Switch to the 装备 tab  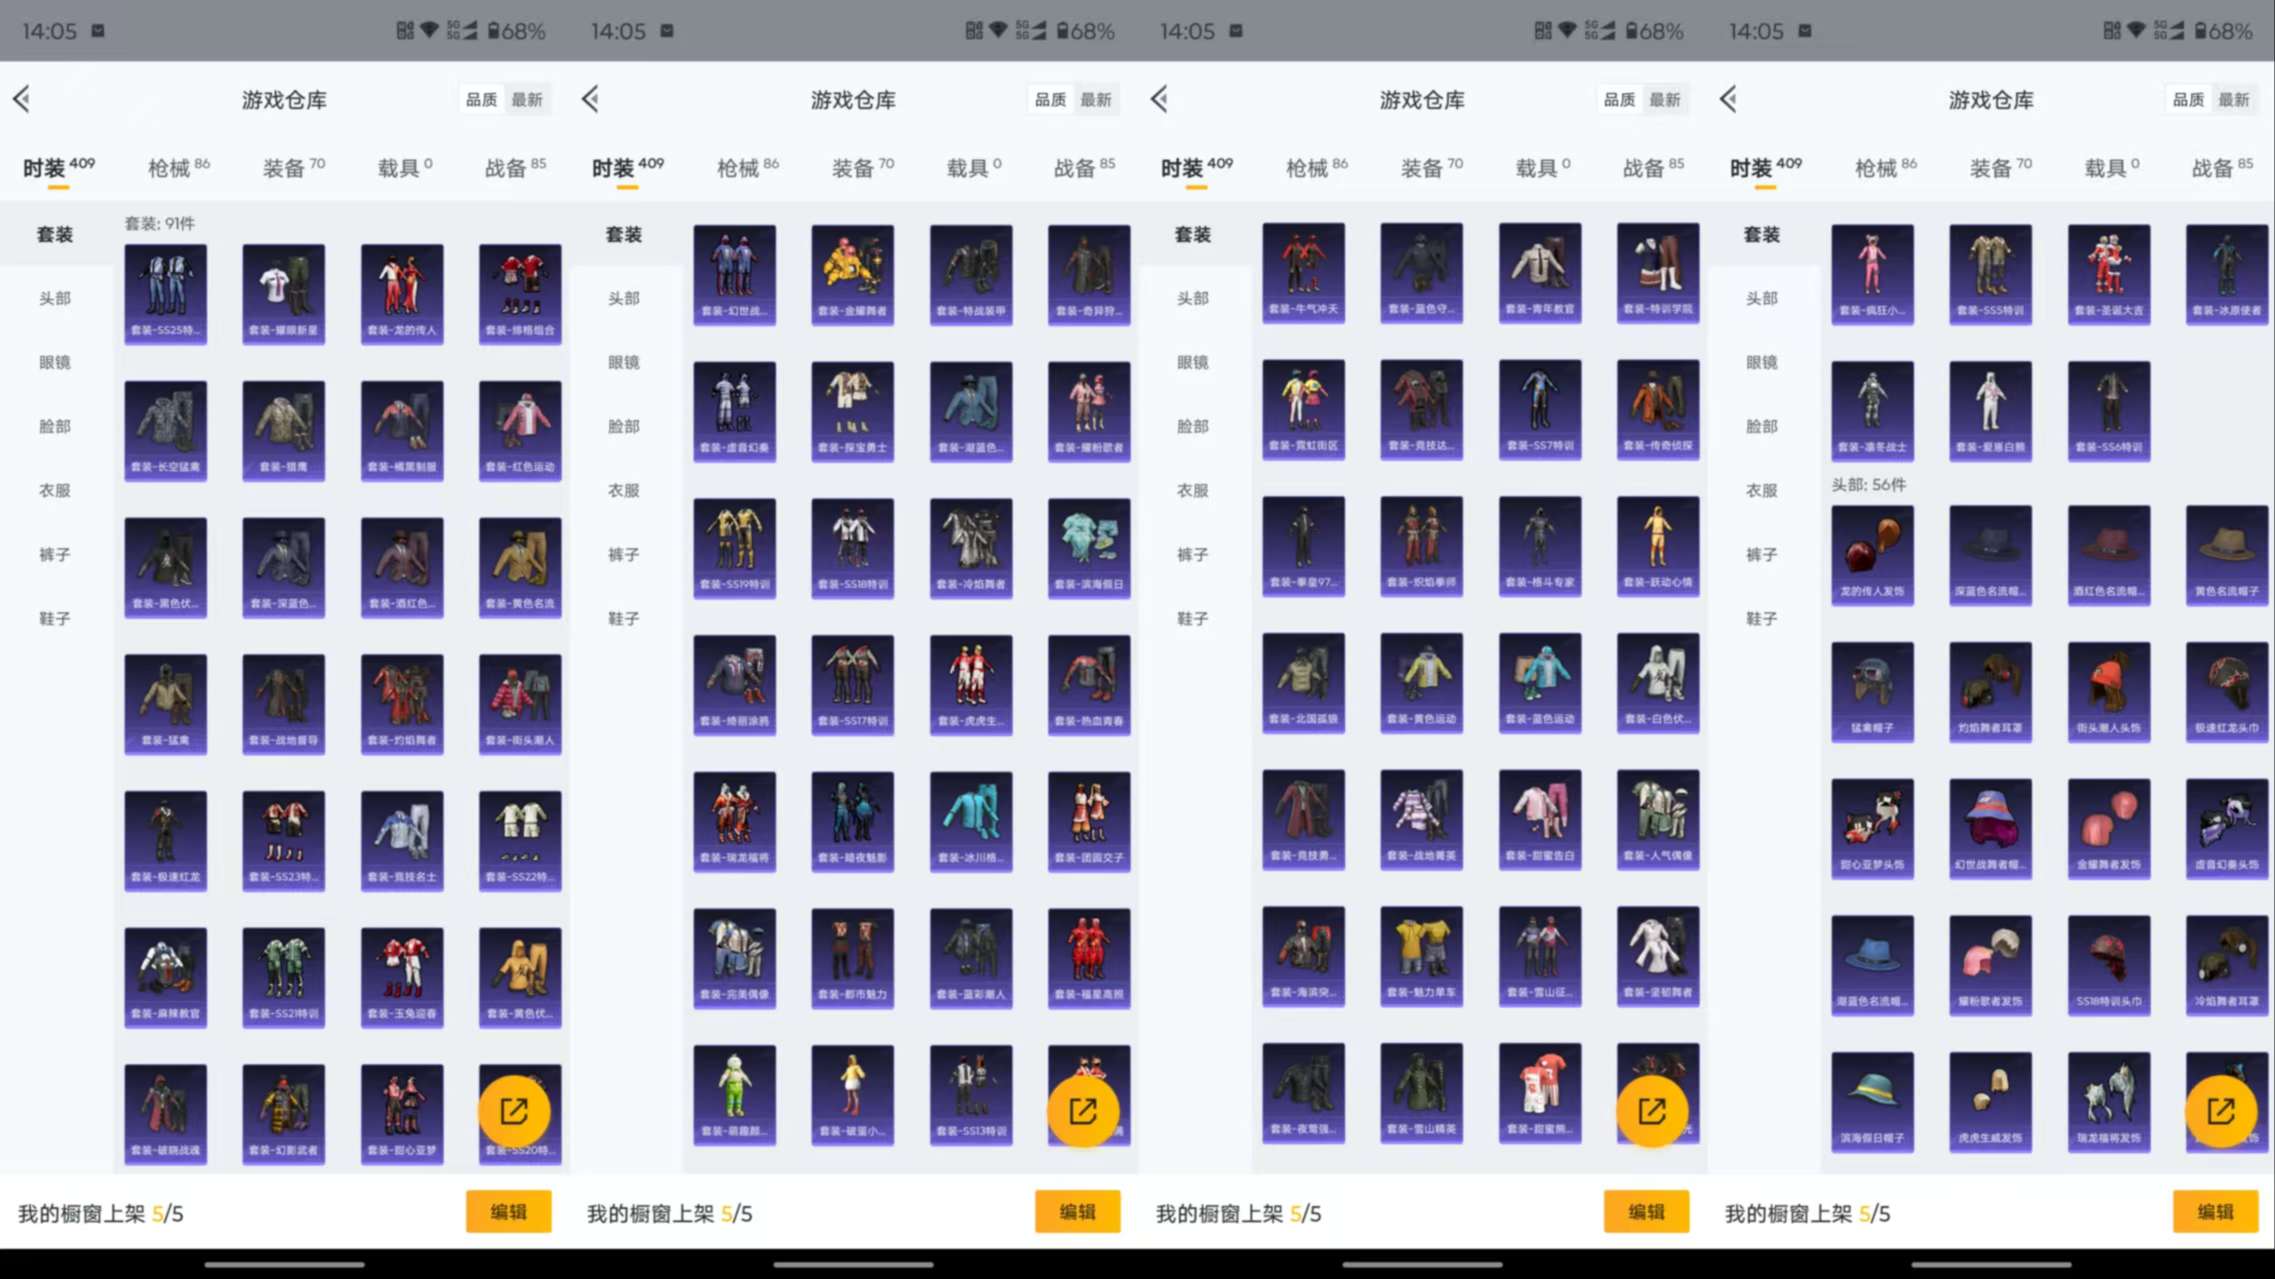[288, 167]
